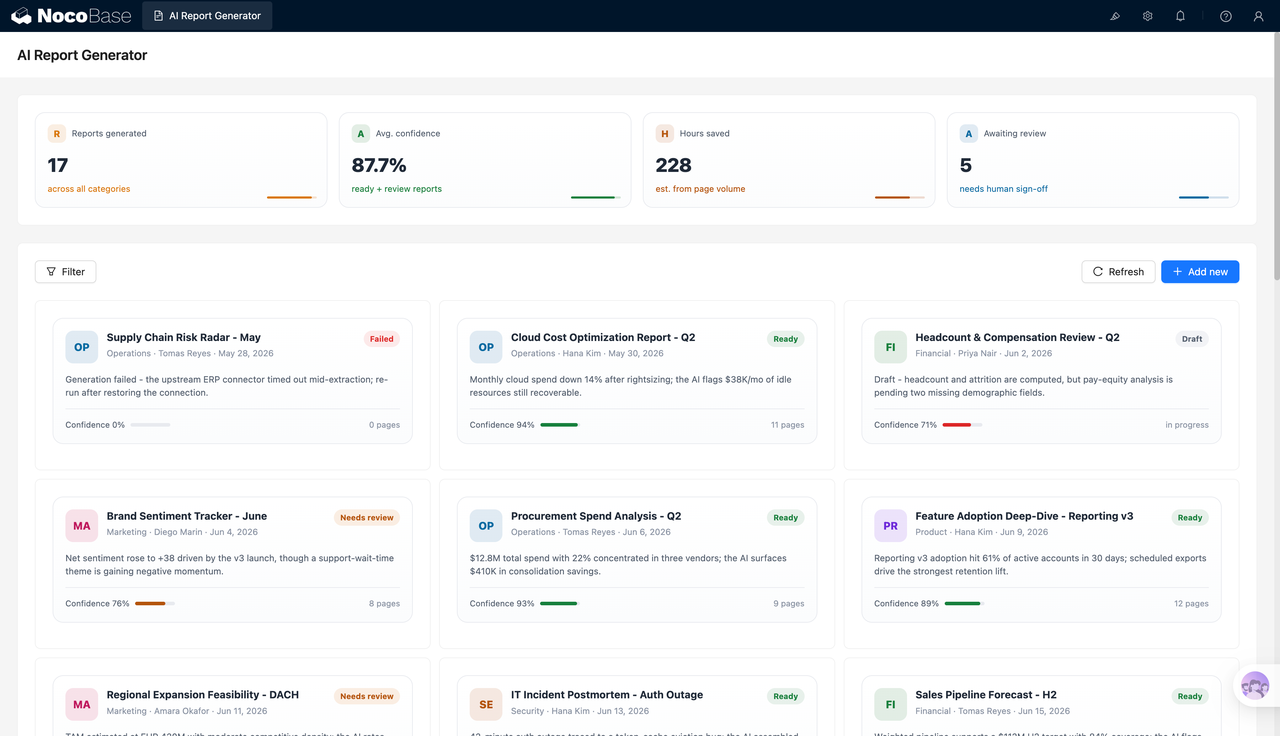The image size is (1280, 736).
Task: Open Feature Adoption Deep-Dive - Reporting v3 title
Action: tap(1024, 517)
